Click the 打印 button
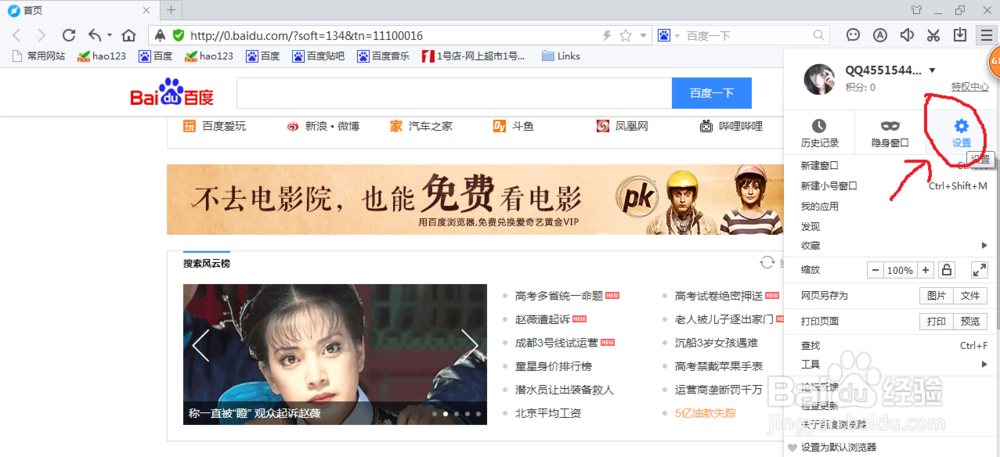 pyautogui.click(x=936, y=322)
